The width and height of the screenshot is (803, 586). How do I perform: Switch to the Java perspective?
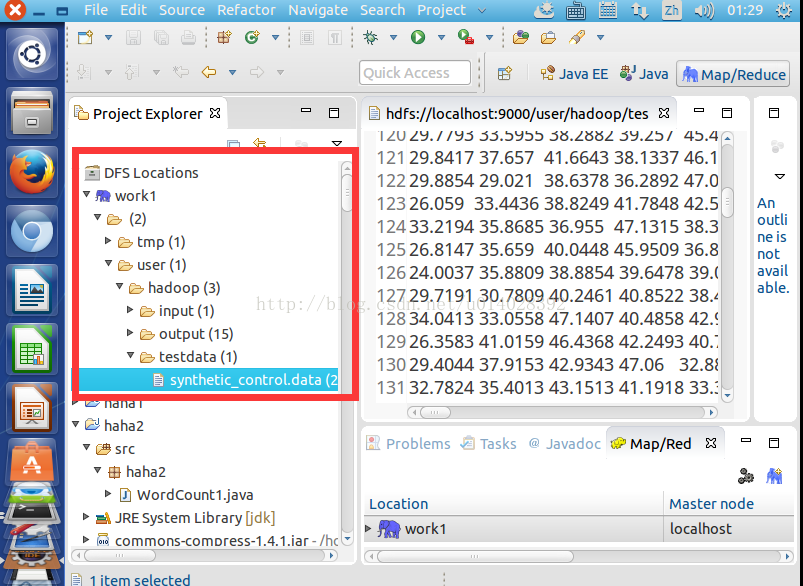tap(644, 74)
